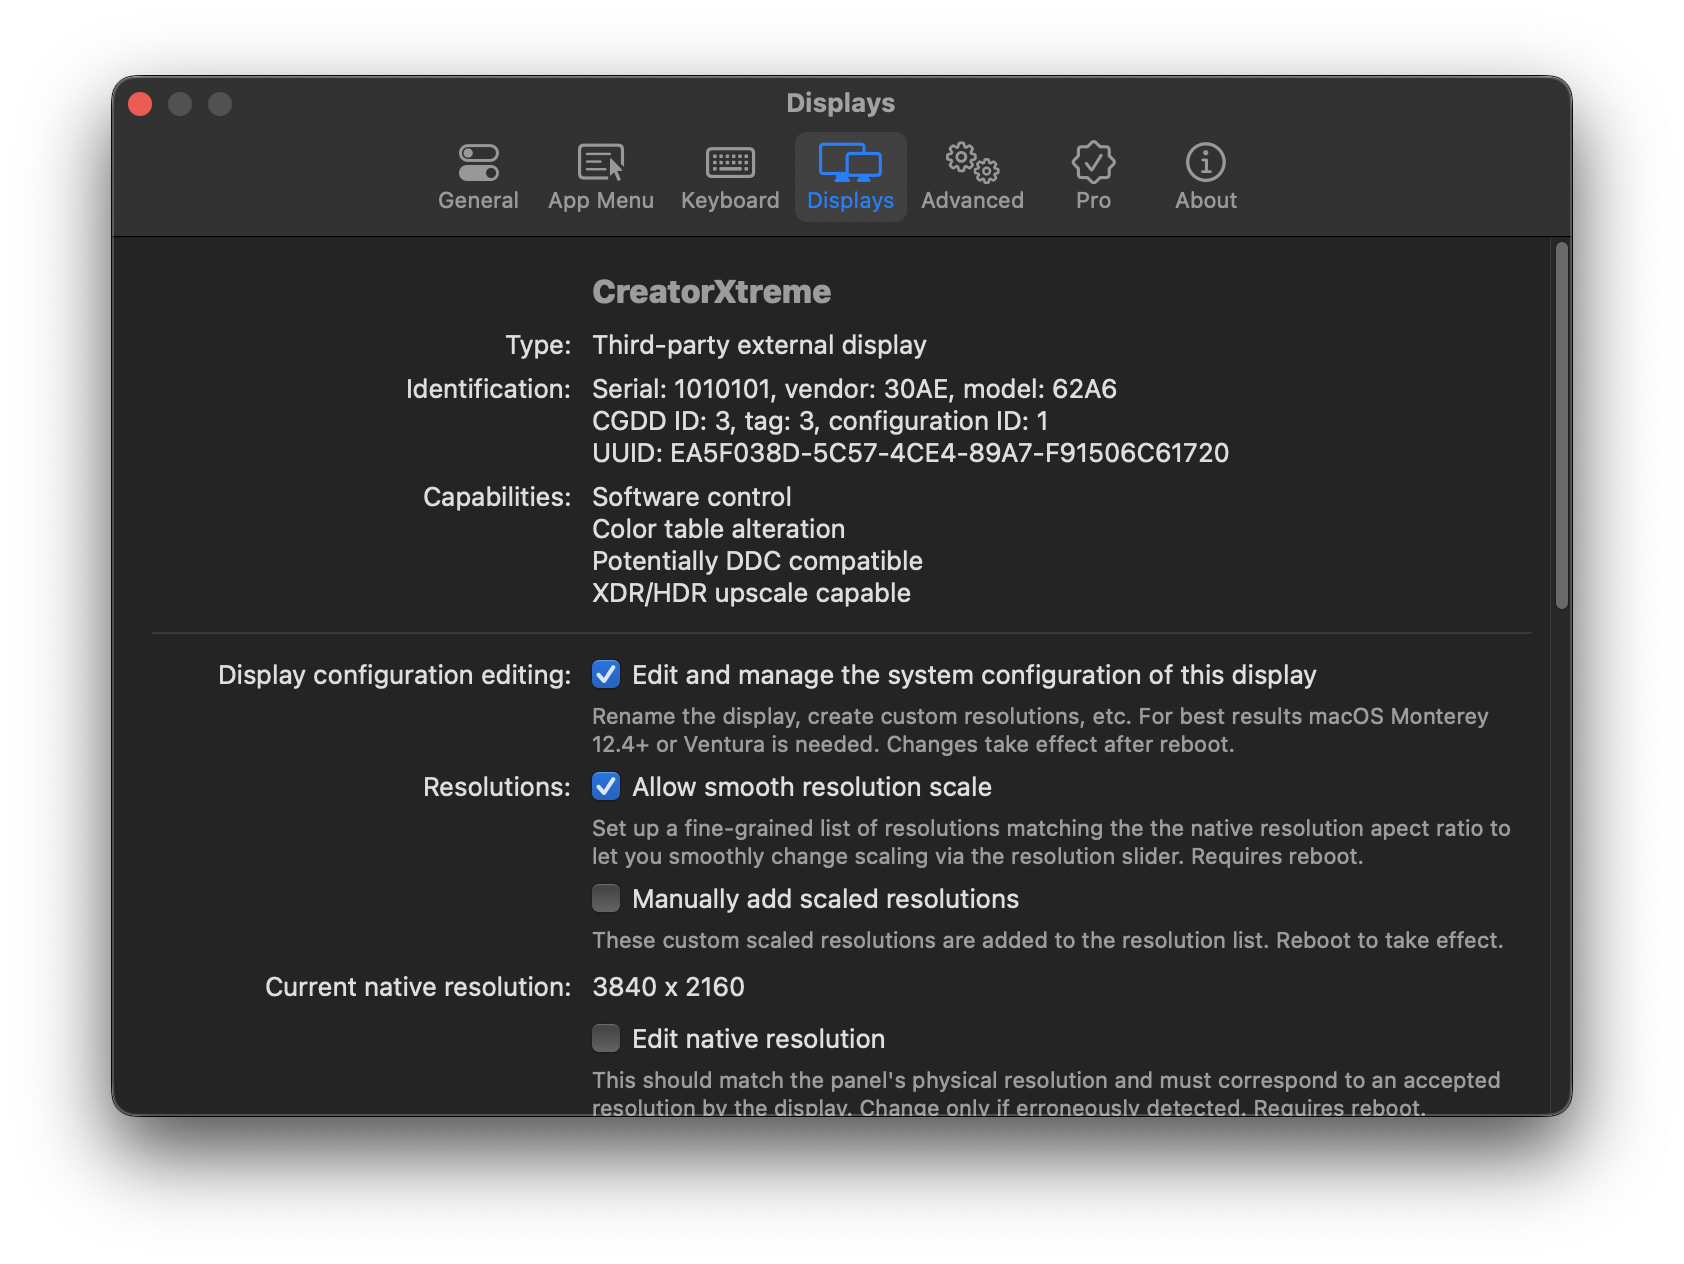1684x1264 pixels.
Task: Switch to the About tab
Action: pyautogui.click(x=1205, y=176)
